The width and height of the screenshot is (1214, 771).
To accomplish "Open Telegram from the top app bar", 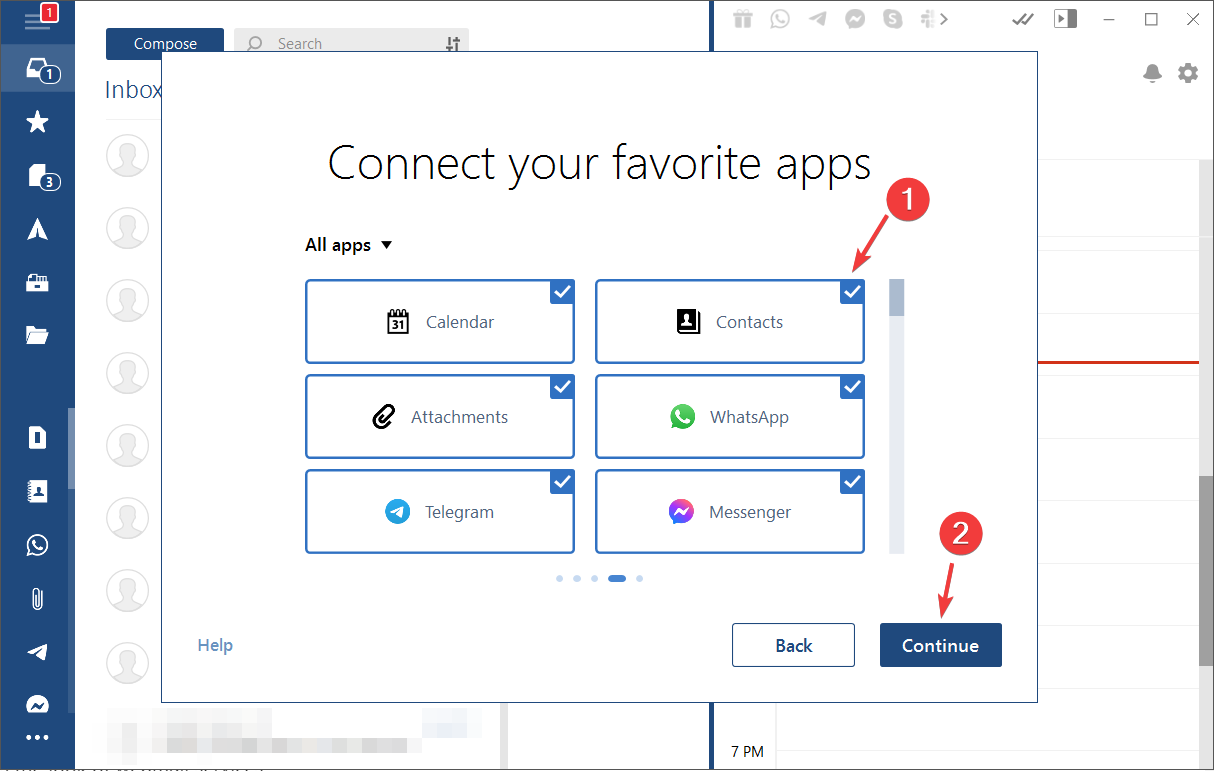I will (818, 18).
